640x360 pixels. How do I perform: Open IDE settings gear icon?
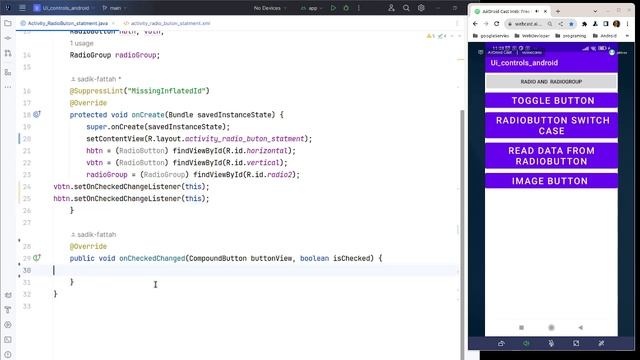[x=421, y=8]
